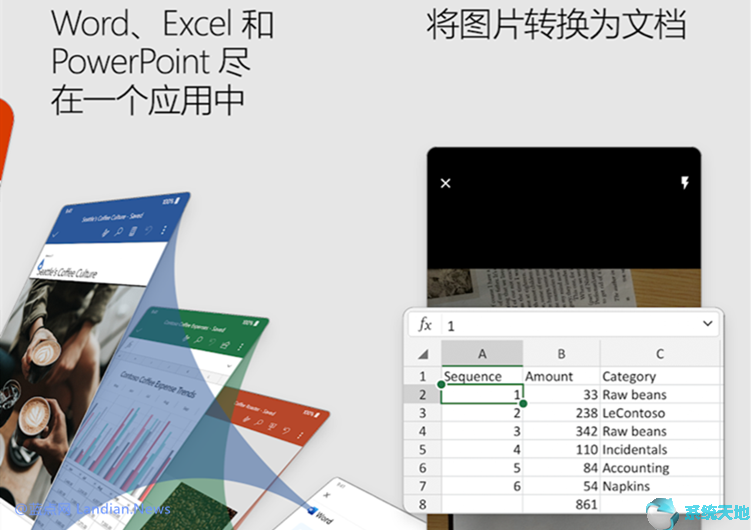Tap undo arrow in red PowerPoint mockup
Image resolution: width=751 pixels, height=530 pixels.
click(286, 429)
